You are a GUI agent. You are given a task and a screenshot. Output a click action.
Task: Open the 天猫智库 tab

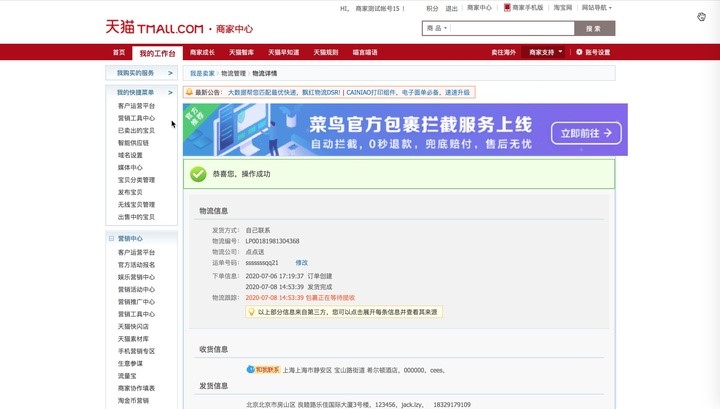tap(242, 52)
